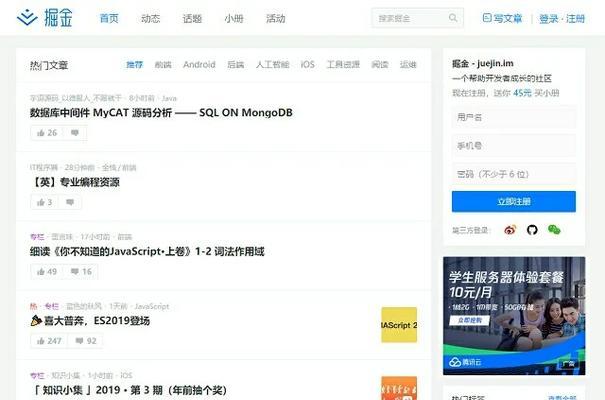This screenshot has width=605, height=400.
Task: Select the 前端 category tab
Action: coord(163,65)
